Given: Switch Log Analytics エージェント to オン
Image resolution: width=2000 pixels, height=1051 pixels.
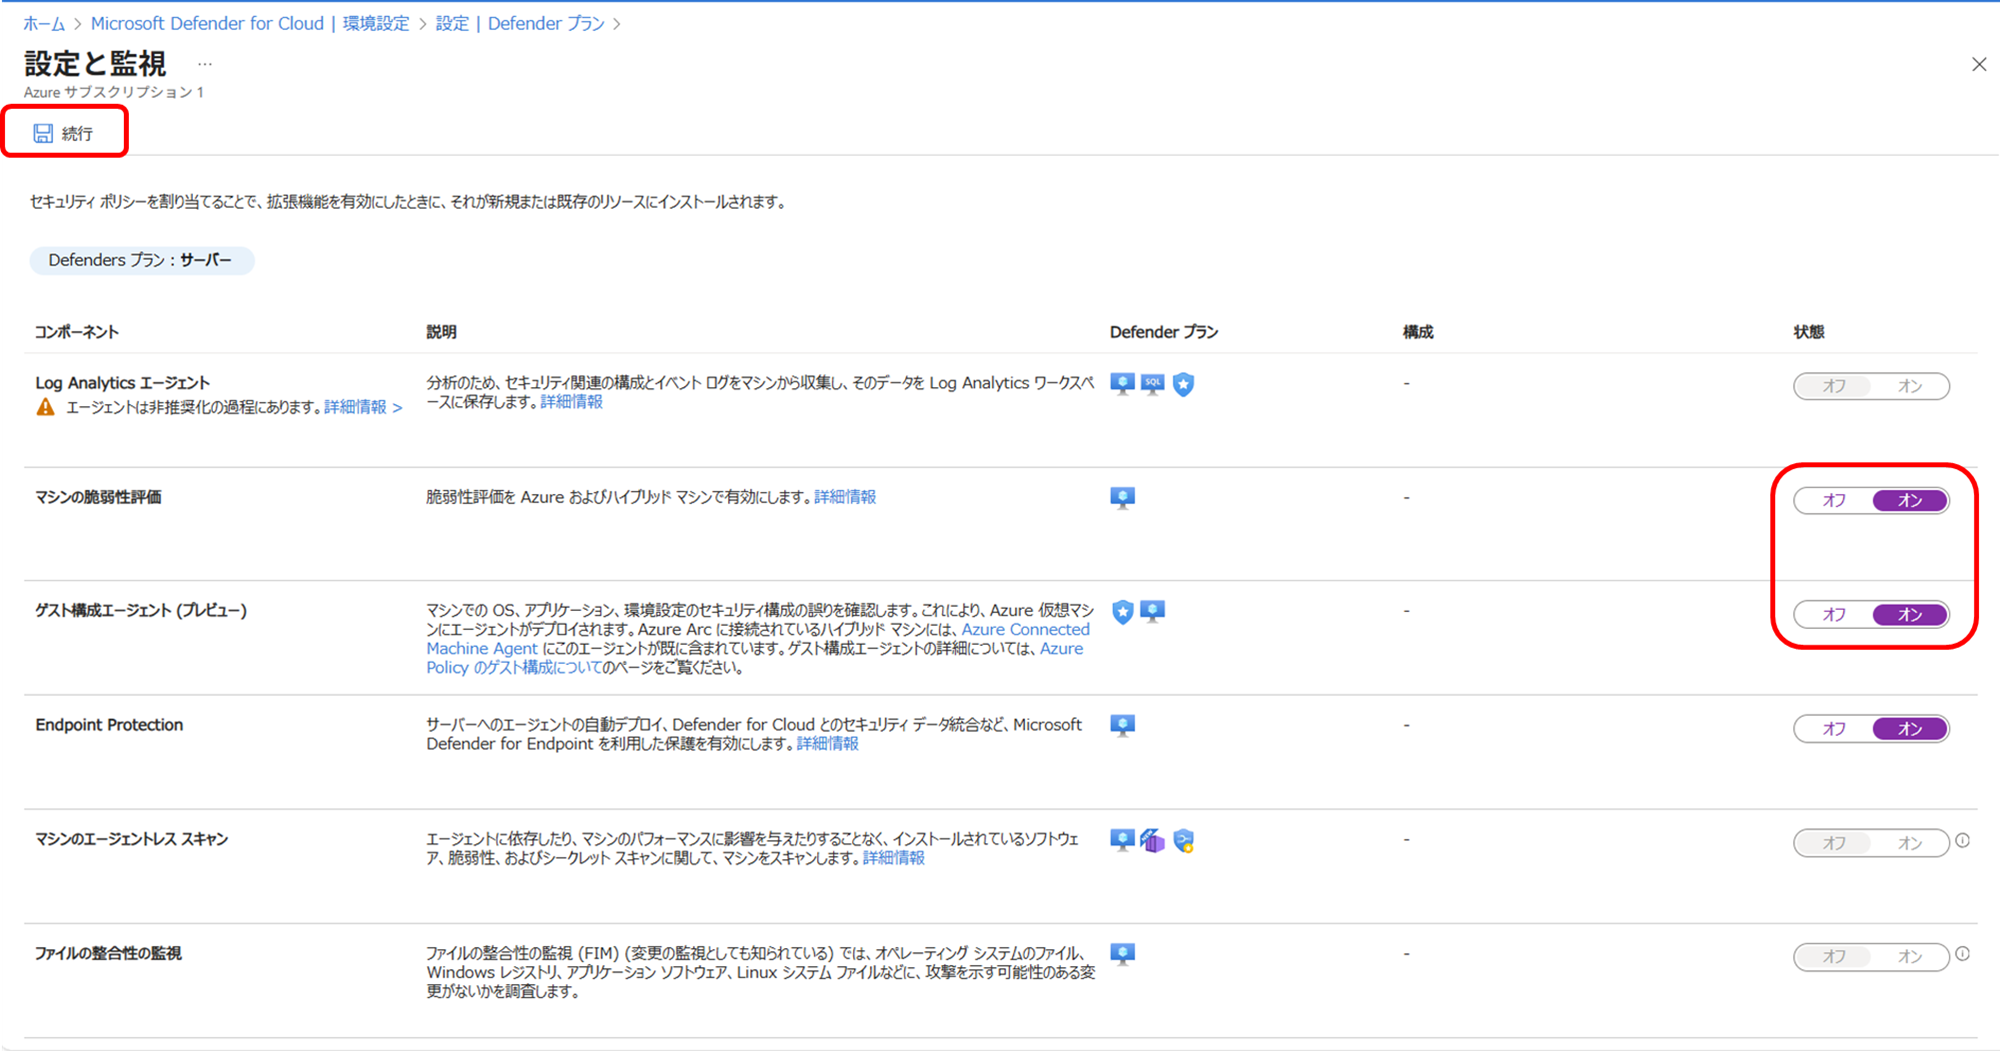Looking at the screenshot, I should [1910, 386].
